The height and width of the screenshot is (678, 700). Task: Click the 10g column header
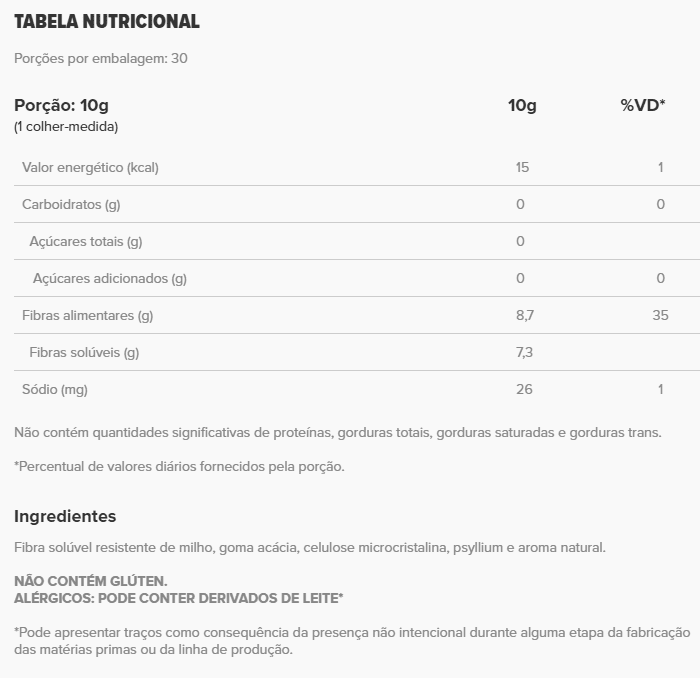click(522, 105)
